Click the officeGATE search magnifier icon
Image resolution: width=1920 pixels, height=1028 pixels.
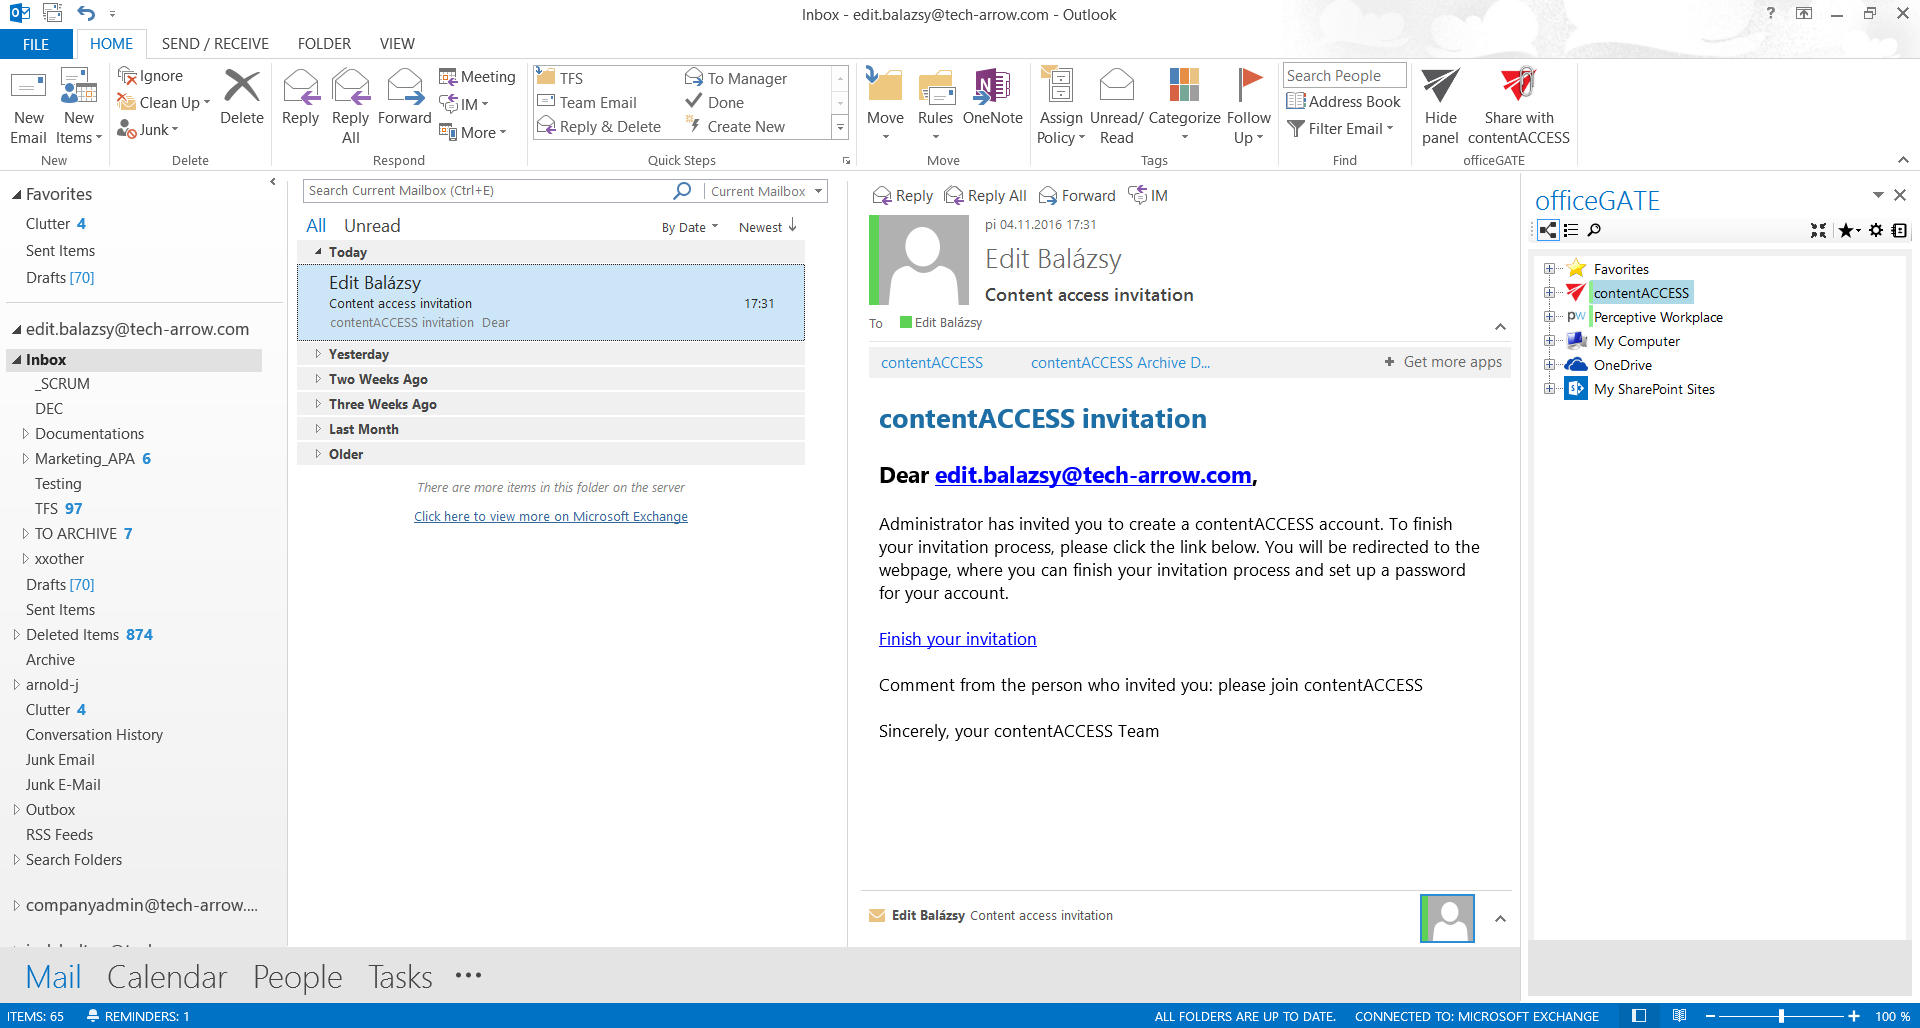tap(1594, 230)
